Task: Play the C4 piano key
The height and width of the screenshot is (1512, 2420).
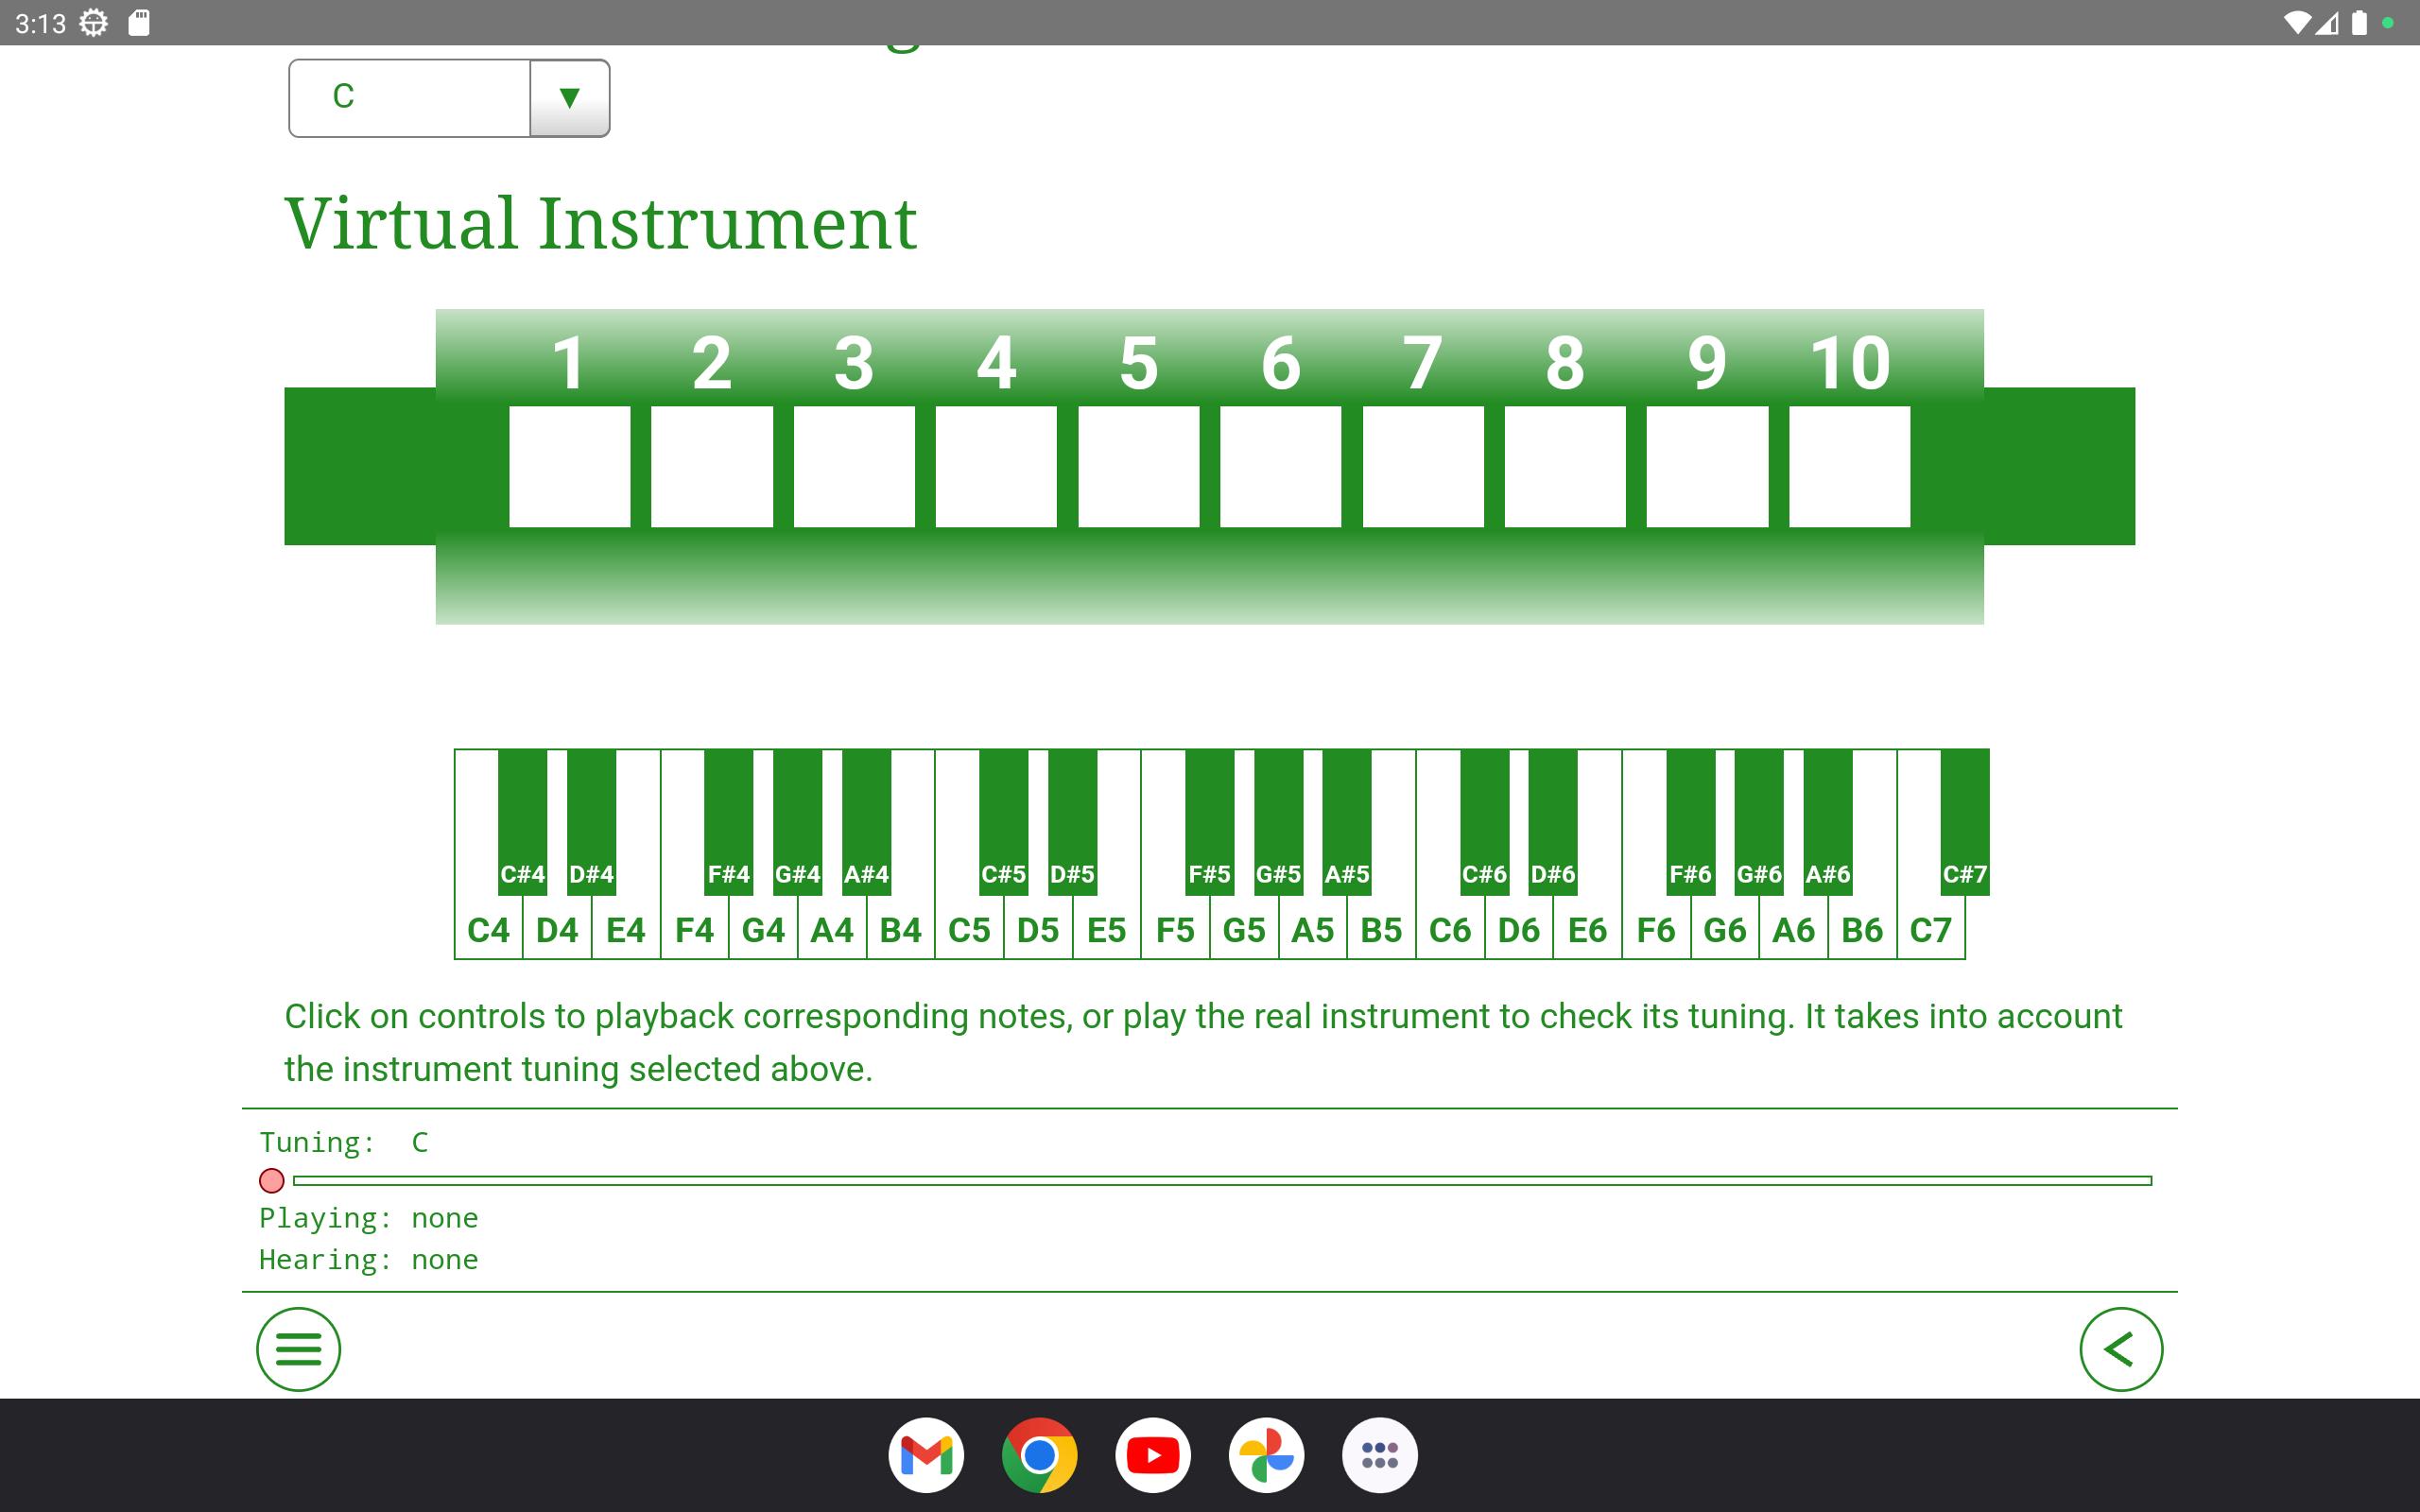Action: 489,930
